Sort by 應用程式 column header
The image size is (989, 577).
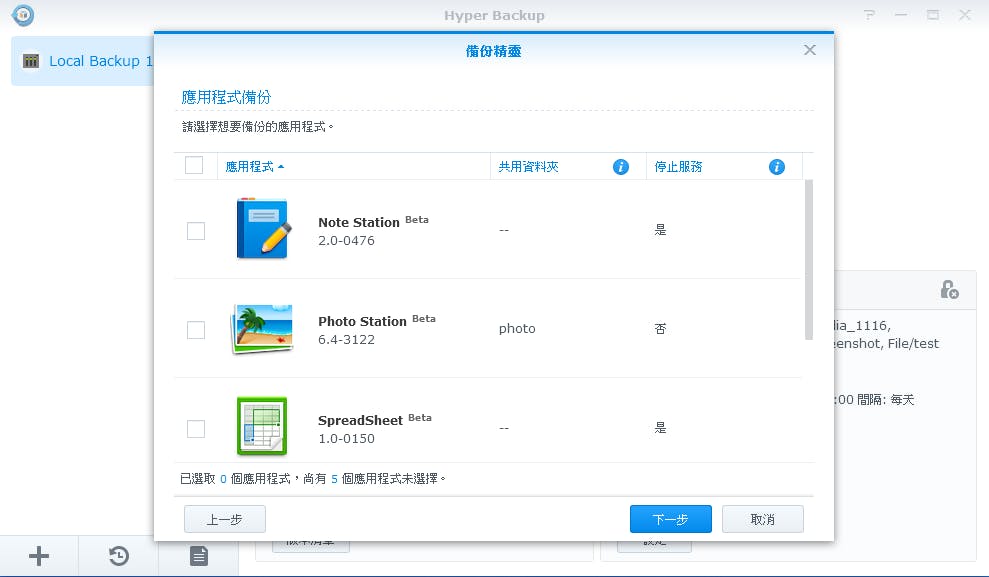(x=354, y=166)
